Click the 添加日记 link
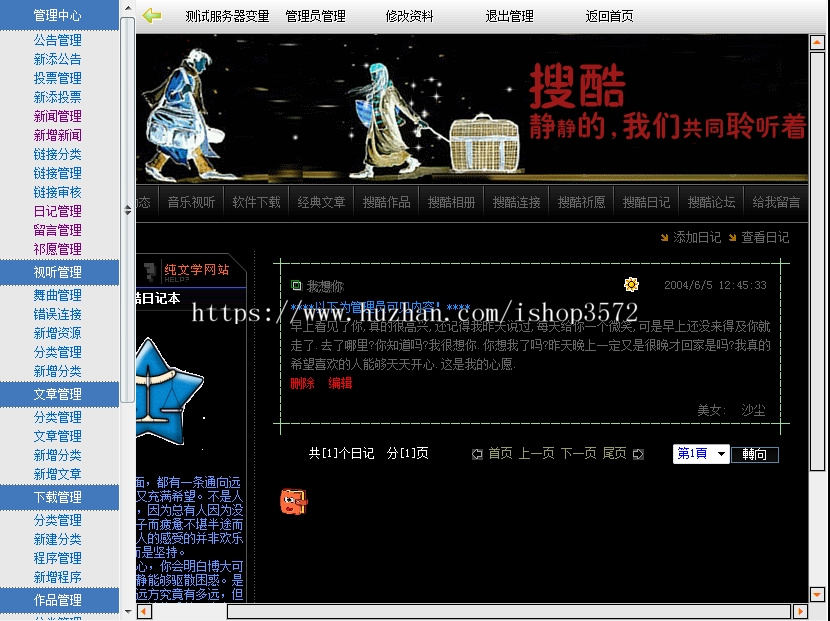This screenshot has height=621, width=830. (697, 238)
